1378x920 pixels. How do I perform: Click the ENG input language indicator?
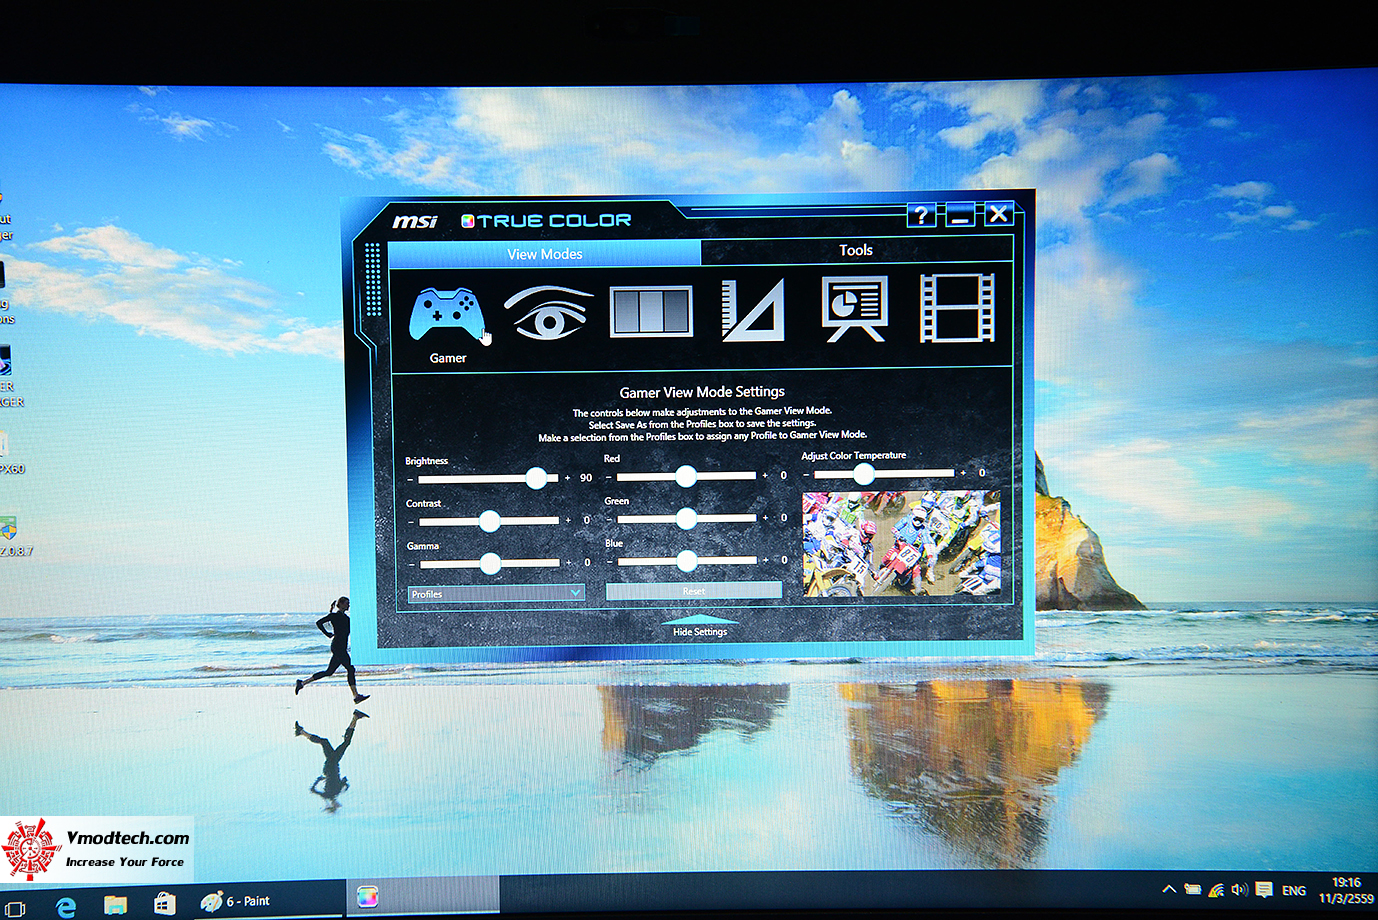(1294, 890)
